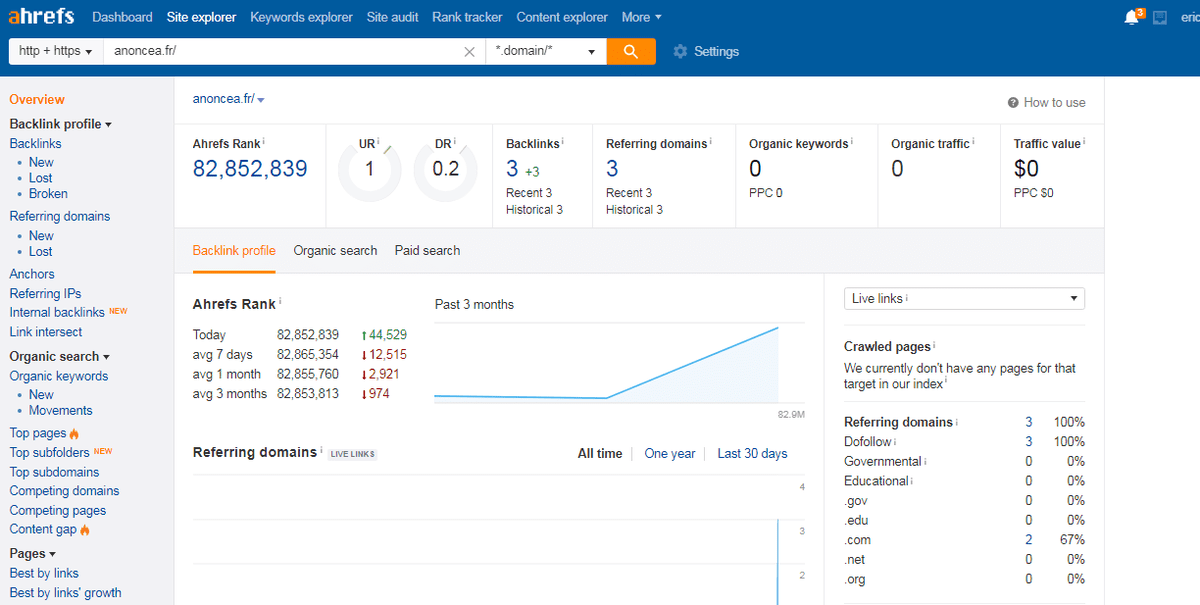Open Internal backlinks in the sidebar
1200x605 pixels.
[x=57, y=313]
